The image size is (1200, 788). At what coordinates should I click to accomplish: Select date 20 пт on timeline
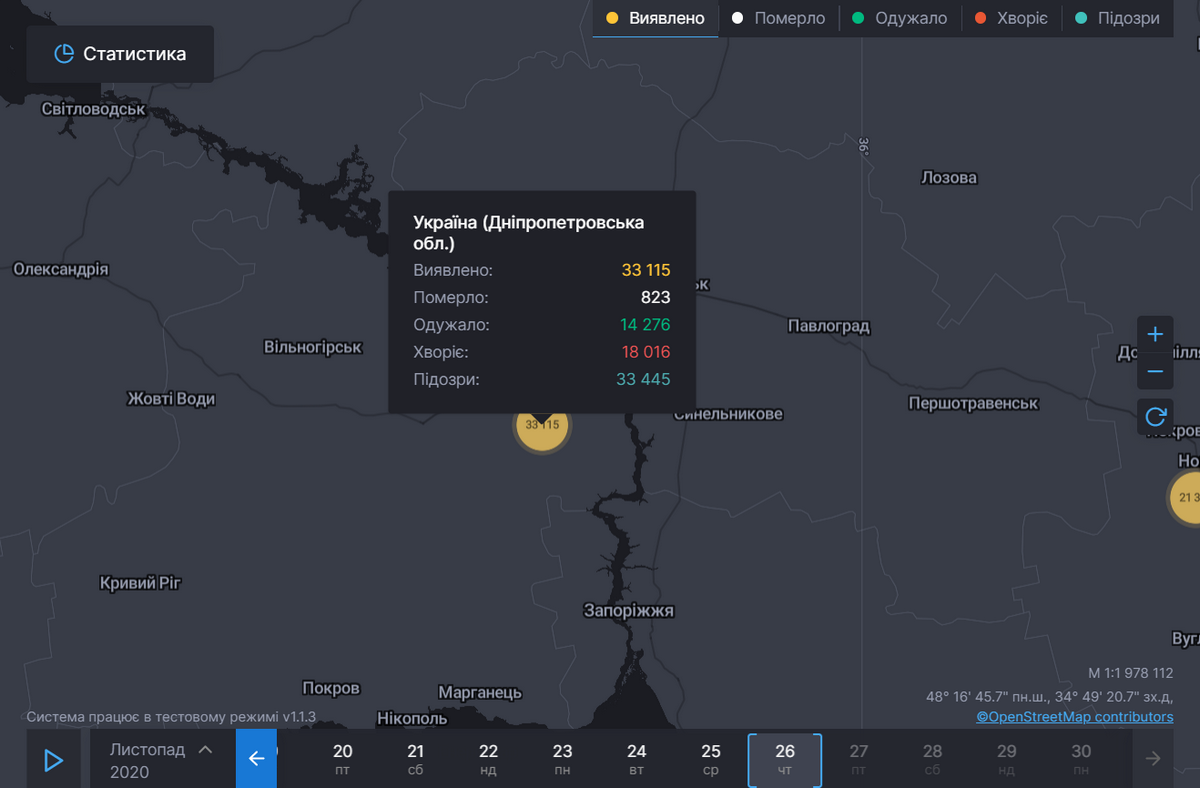click(x=343, y=759)
